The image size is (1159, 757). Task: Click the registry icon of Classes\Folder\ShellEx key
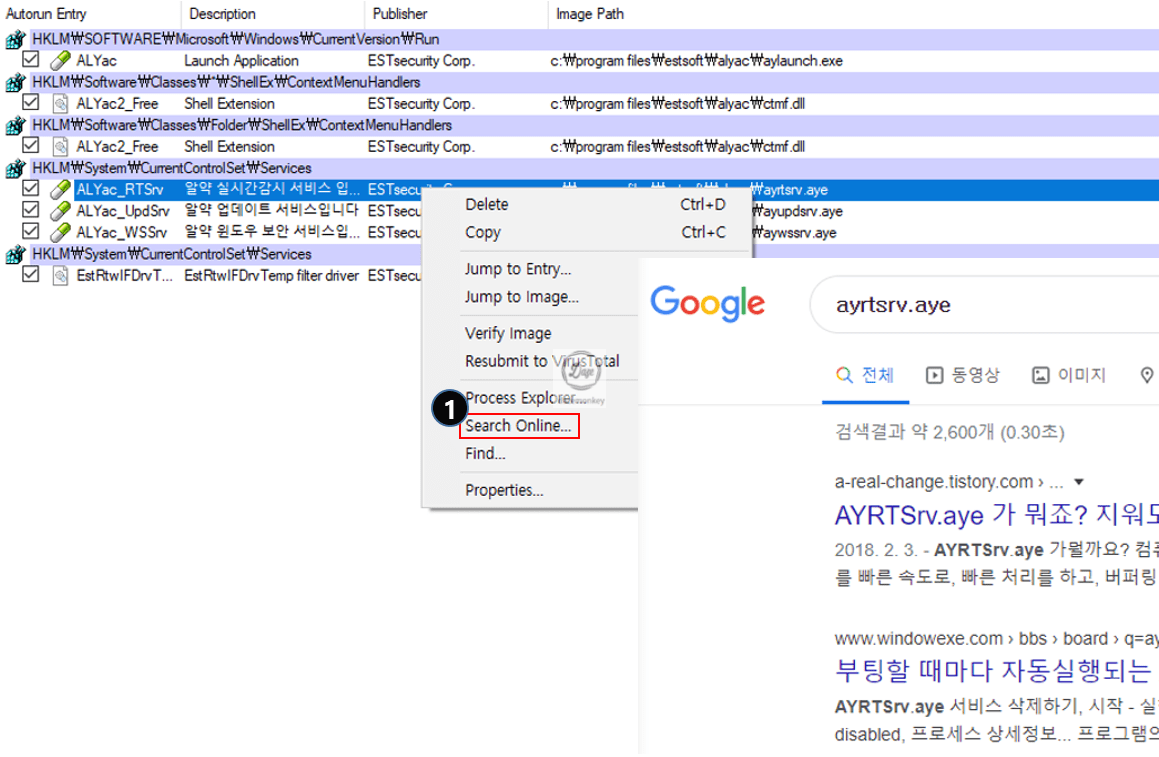15,125
